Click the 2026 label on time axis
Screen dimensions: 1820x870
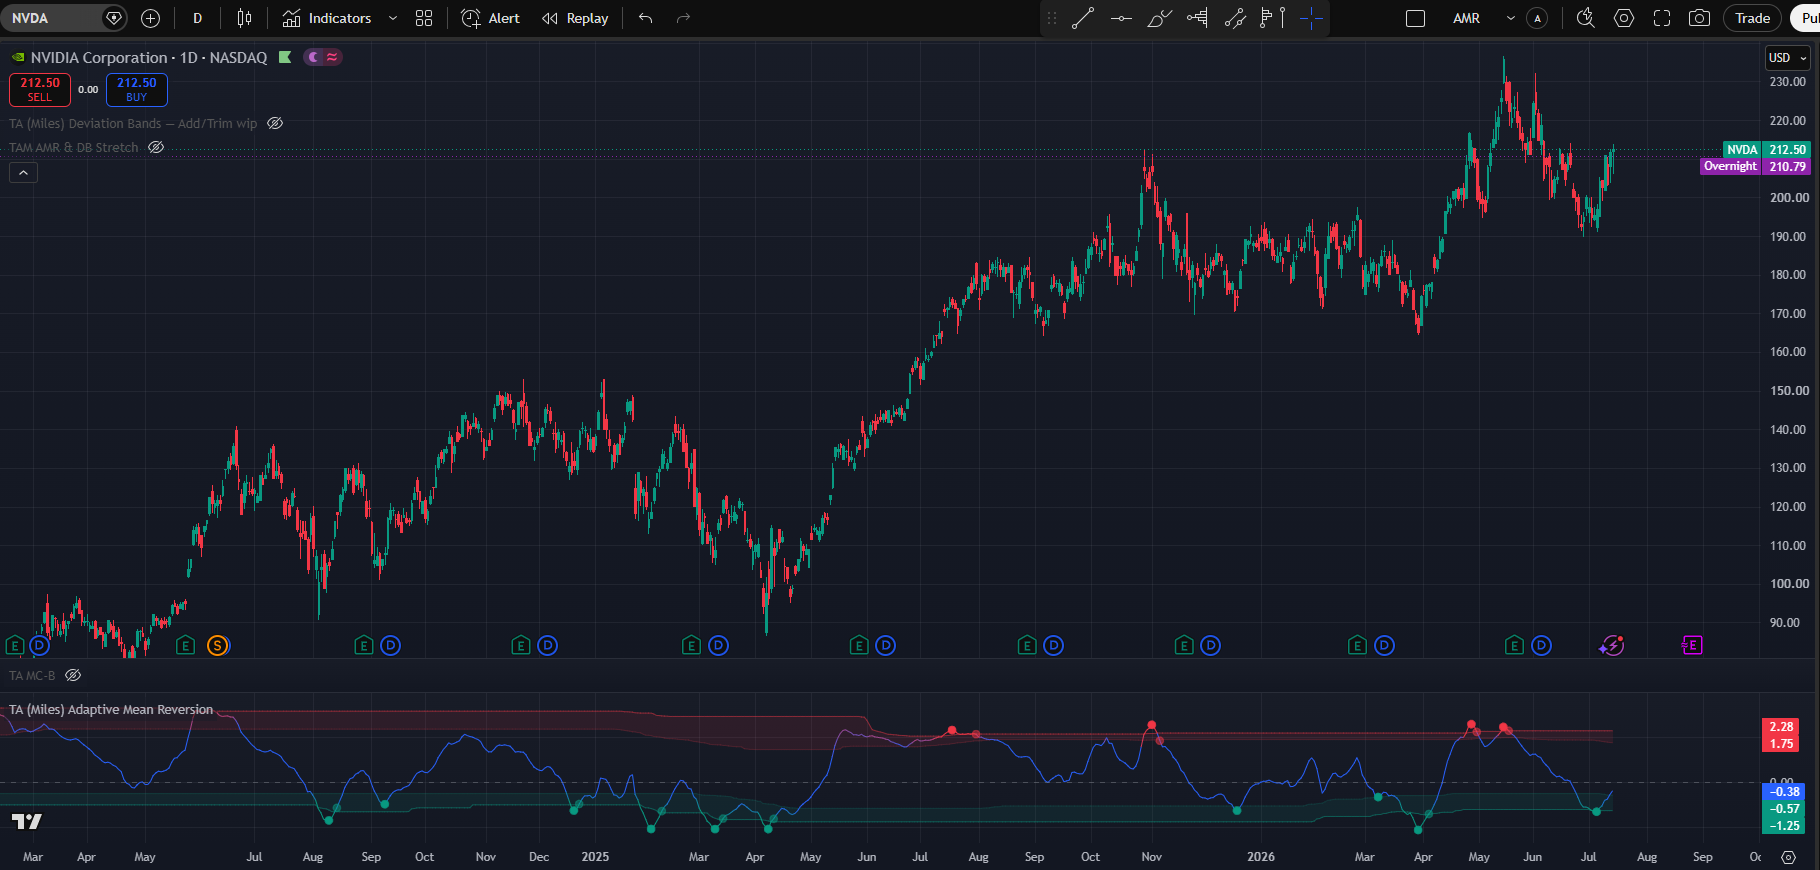pyautogui.click(x=1261, y=857)
